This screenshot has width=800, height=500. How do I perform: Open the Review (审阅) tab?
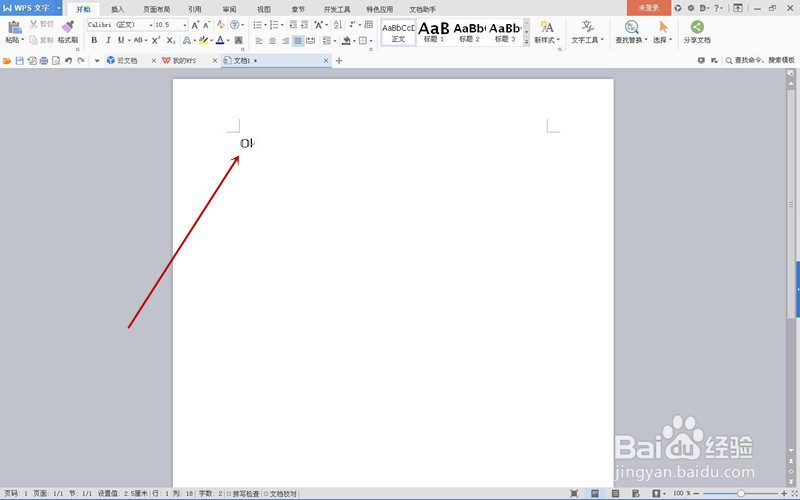click(x=230, y=9)
